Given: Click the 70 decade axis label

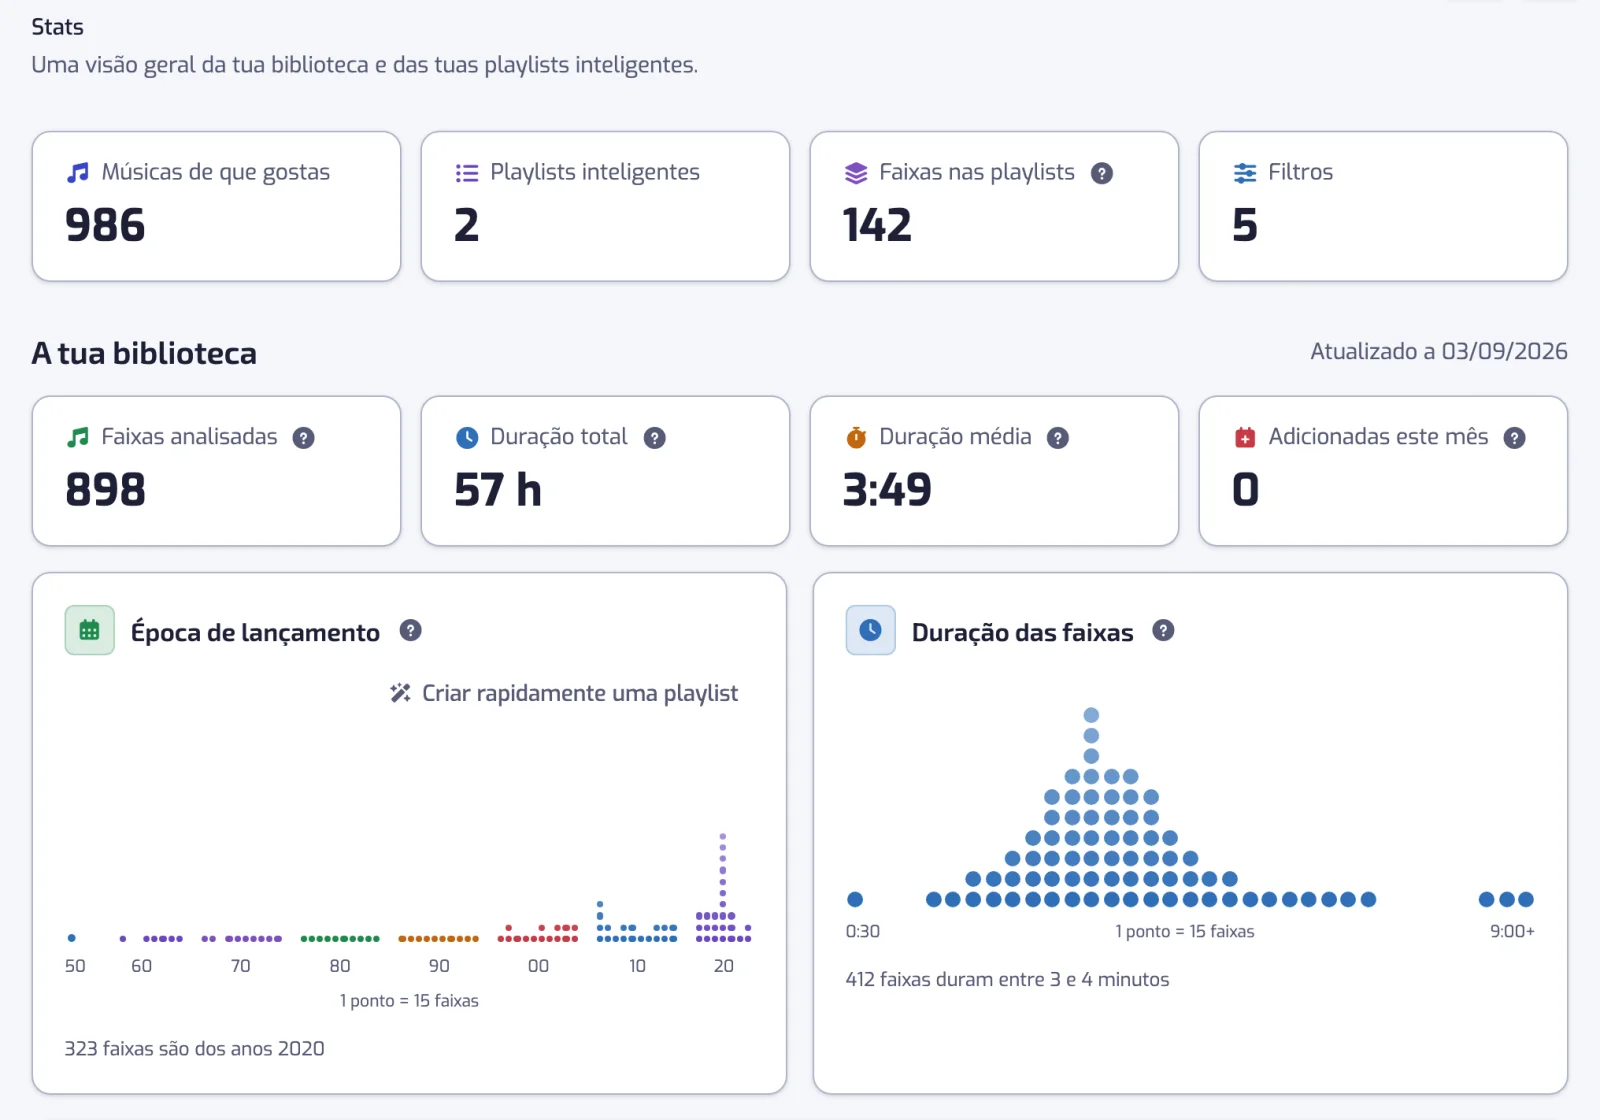Looking at the screenshot, I should pyautogui.click(x=241, y=966).
